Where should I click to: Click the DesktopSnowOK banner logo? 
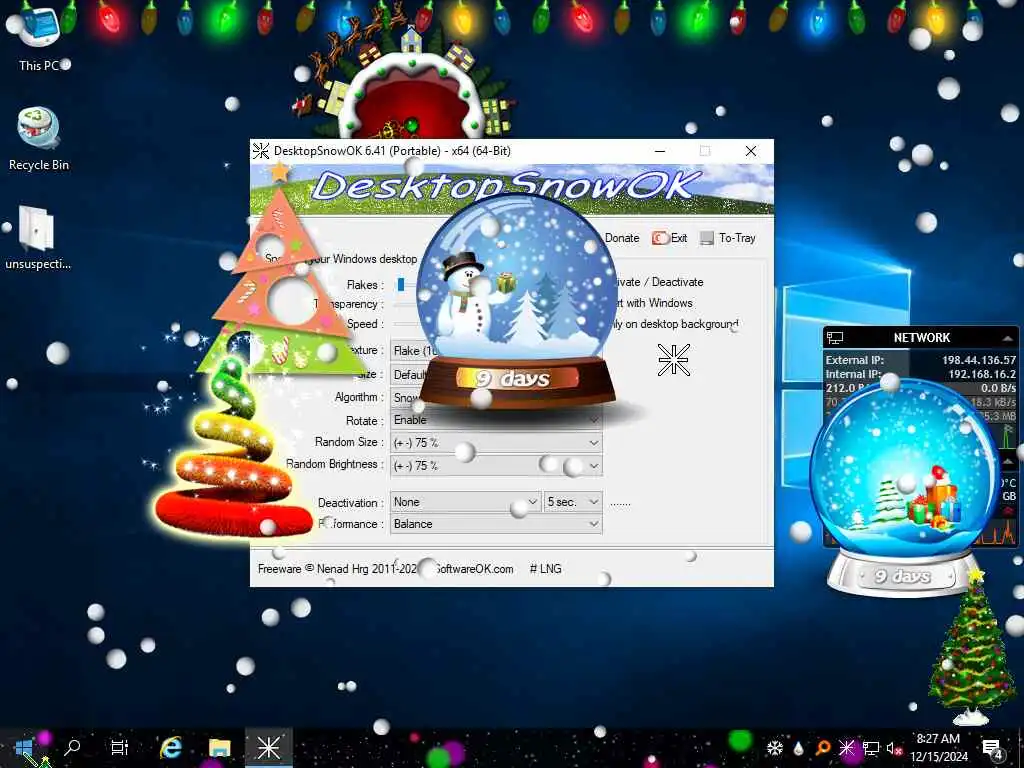tap(507, 185)
